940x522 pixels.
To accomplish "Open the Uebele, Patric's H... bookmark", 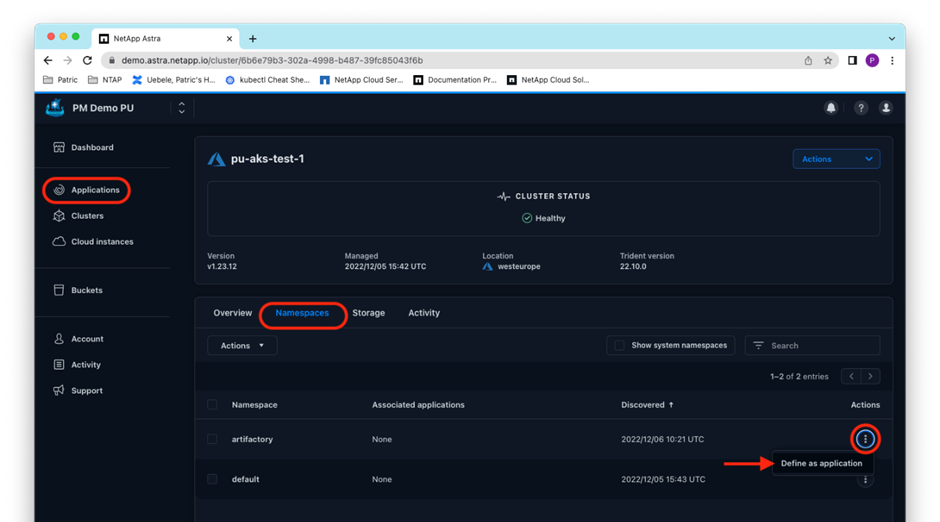I will pos(174,80).
